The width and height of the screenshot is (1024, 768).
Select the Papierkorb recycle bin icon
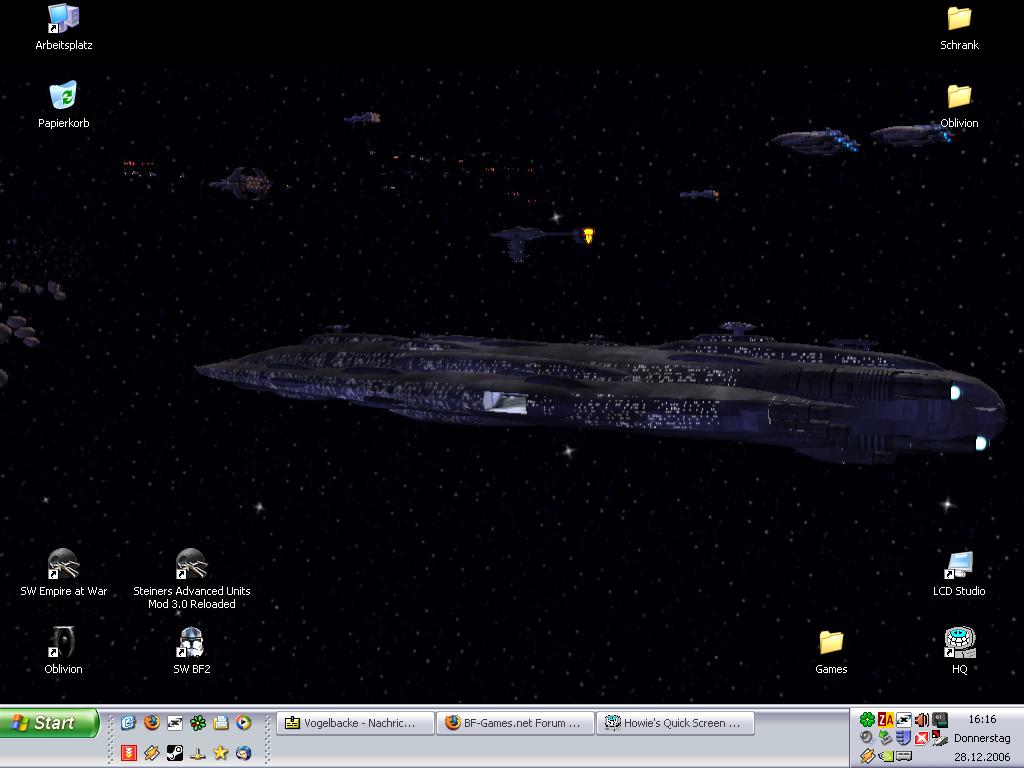[63, 104]
